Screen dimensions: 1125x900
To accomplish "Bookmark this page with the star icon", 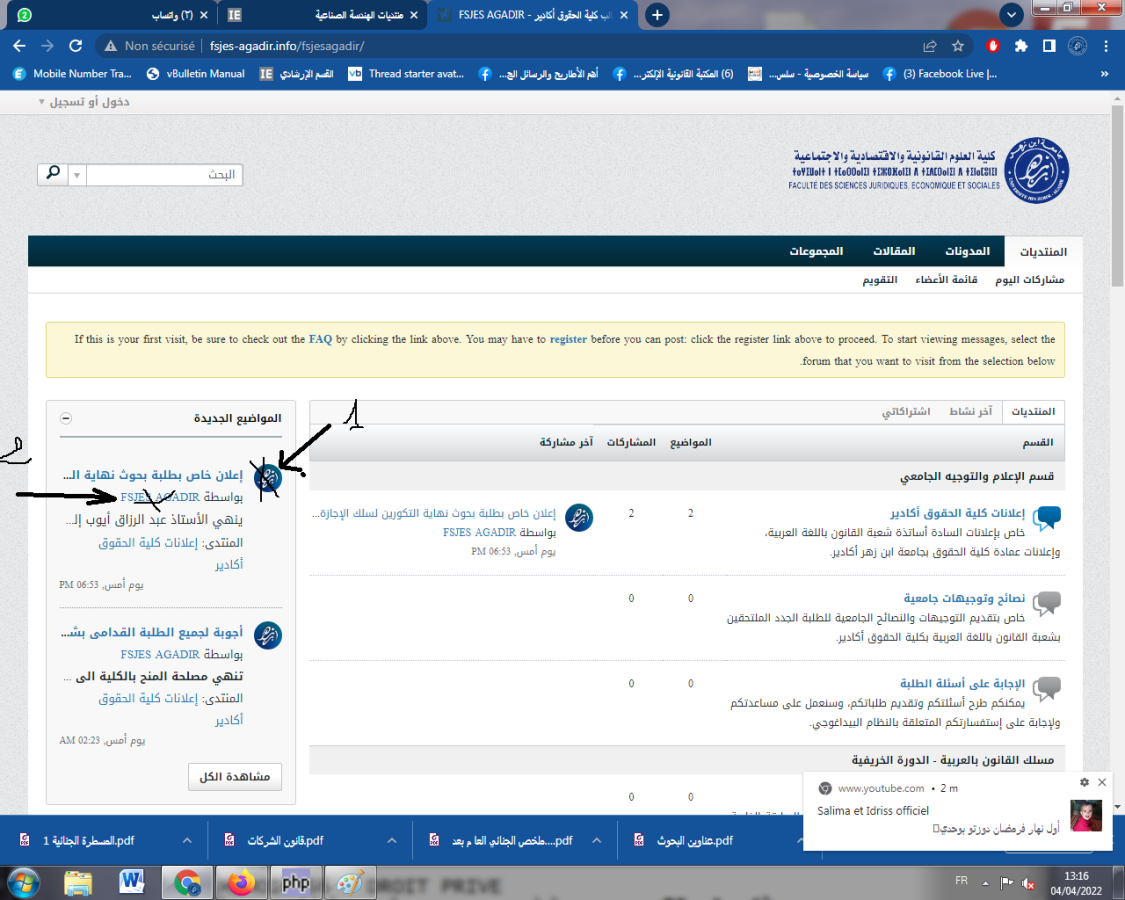I will tap(958, 46).
